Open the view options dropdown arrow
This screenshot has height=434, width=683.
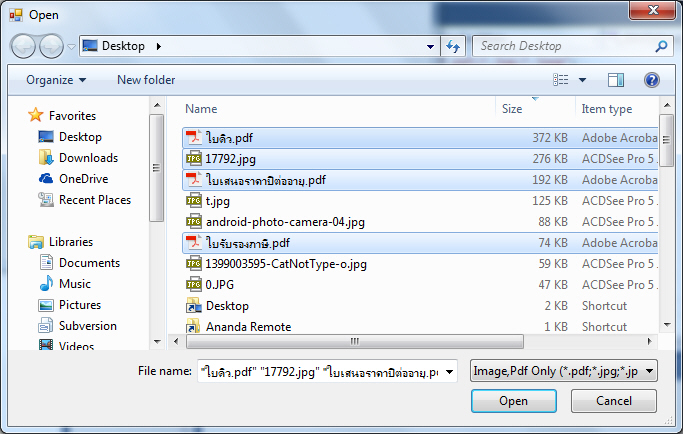[x=582, y=80]
